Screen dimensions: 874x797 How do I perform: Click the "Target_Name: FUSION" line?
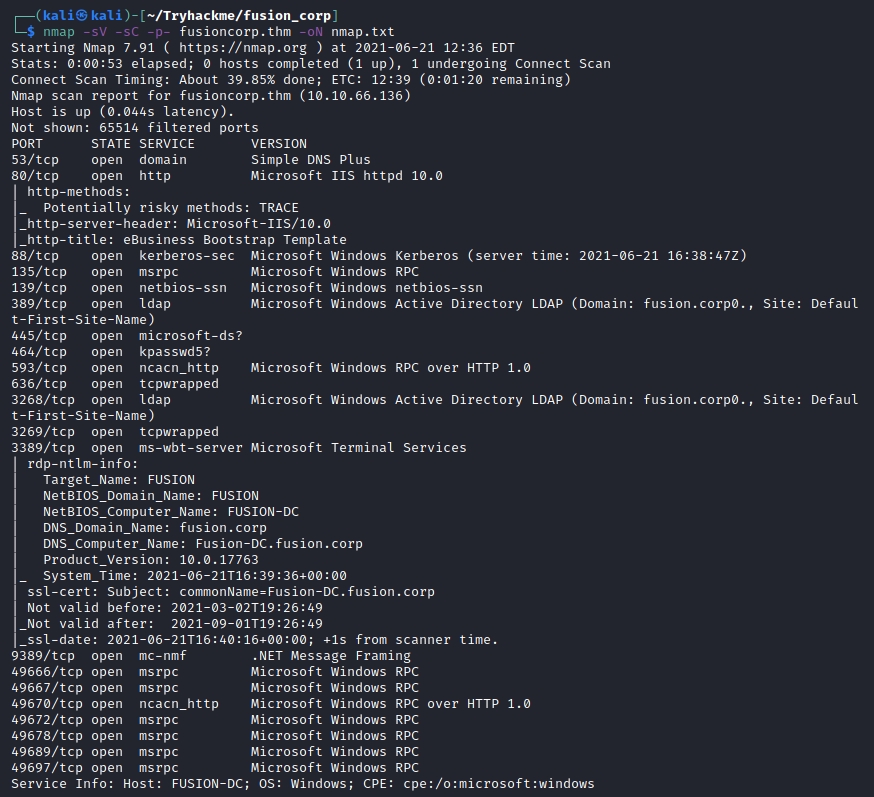119,480
